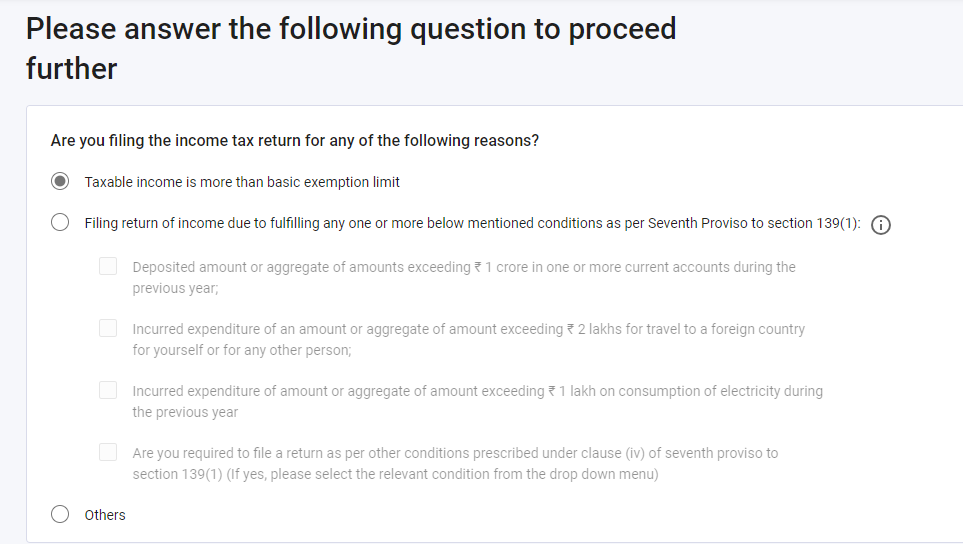Check the foreign travel expenditure checkbox
Image resolution: width=963 pixels, height=544 pixels.
pyautogui.click(x=108, y=328)
